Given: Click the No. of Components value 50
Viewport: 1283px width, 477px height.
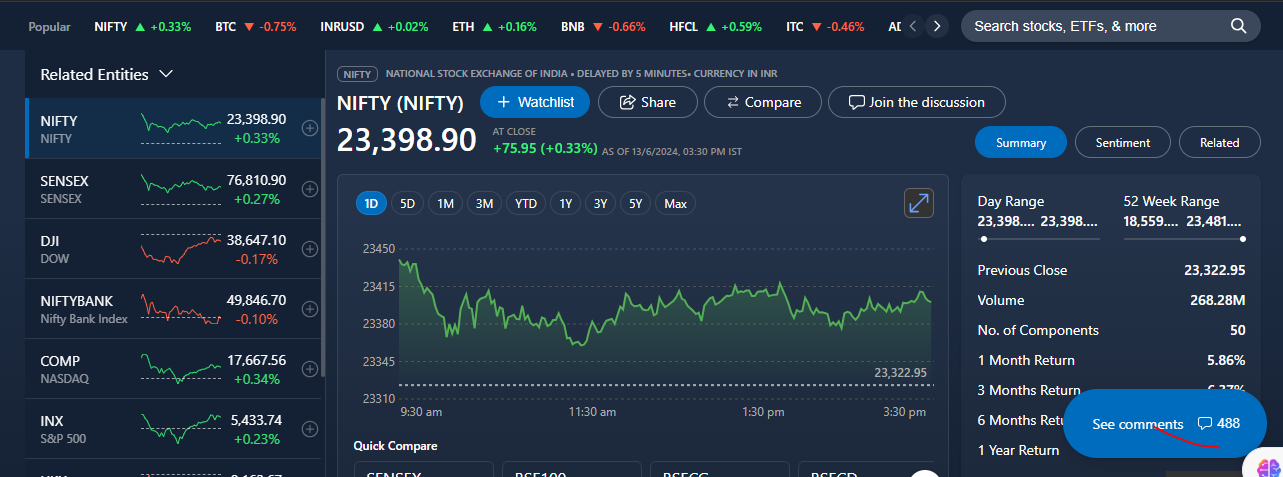Looking at the screenshot, I should [1238, 330].
